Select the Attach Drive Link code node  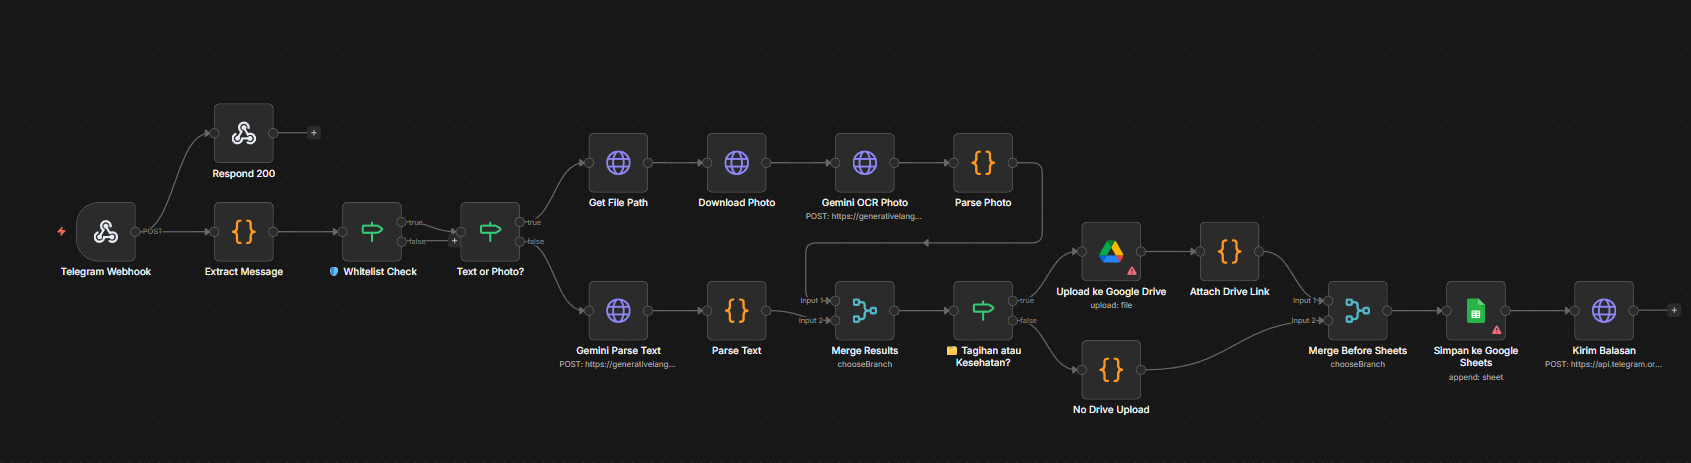click(1229, 252)
